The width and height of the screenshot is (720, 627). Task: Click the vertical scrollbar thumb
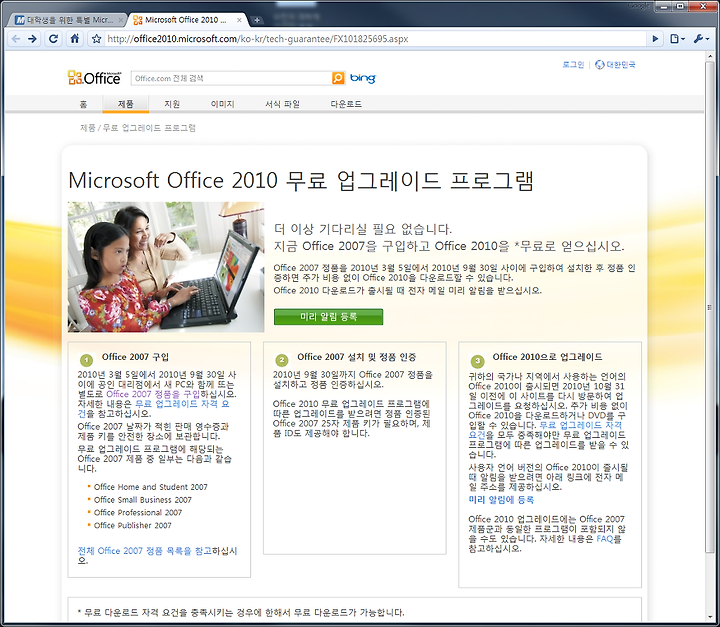point(710,307)
